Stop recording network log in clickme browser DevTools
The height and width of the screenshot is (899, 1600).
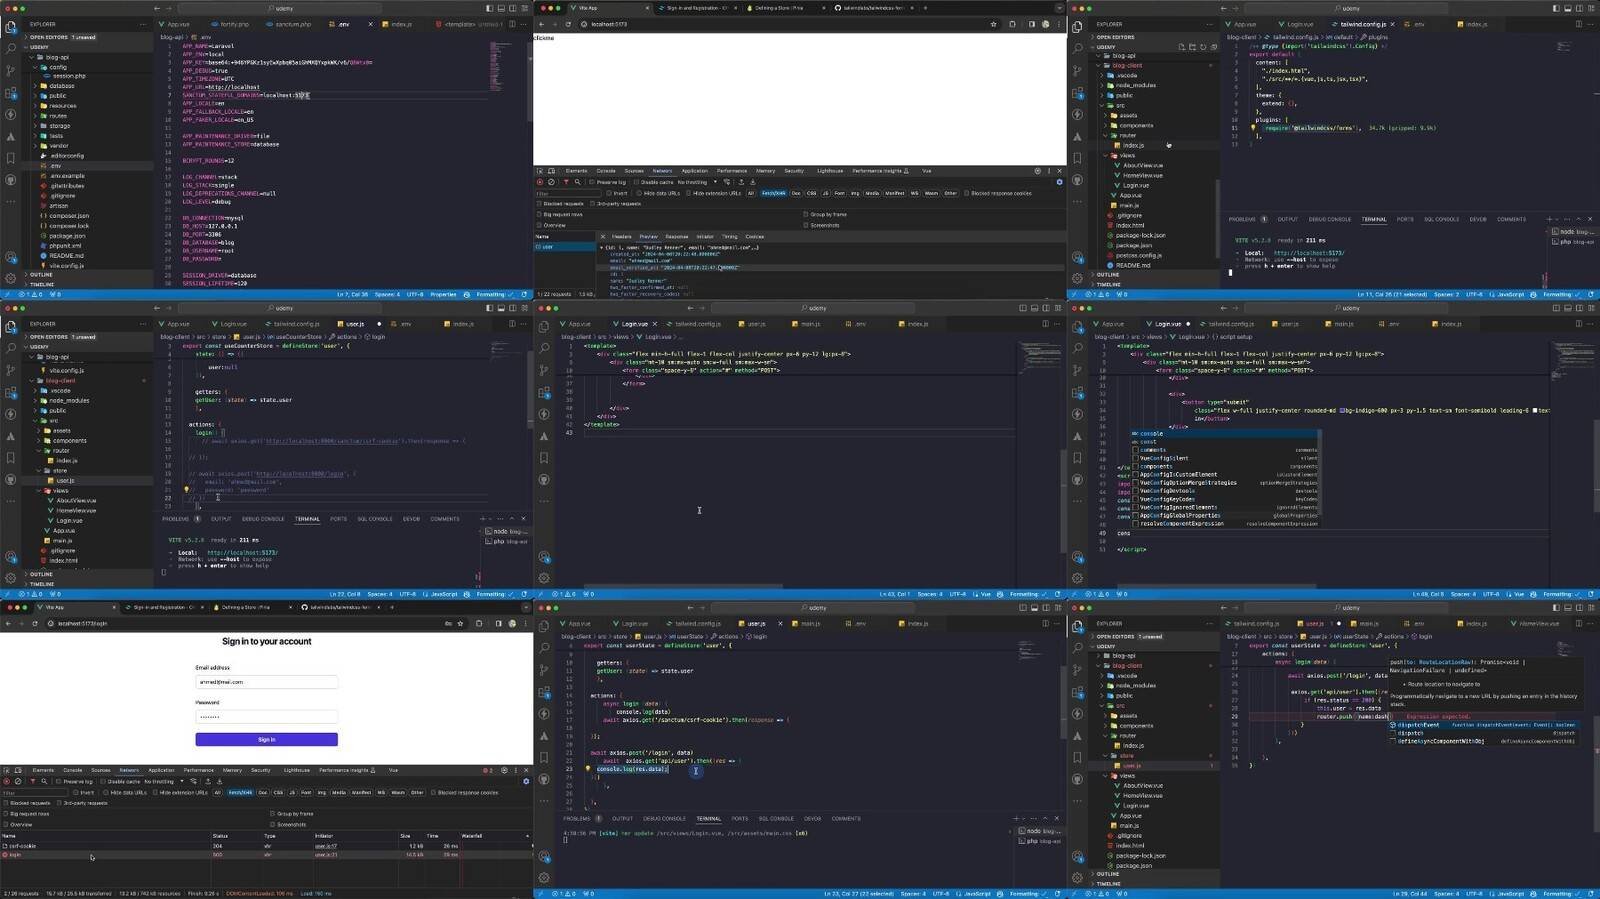coord(540,182)
